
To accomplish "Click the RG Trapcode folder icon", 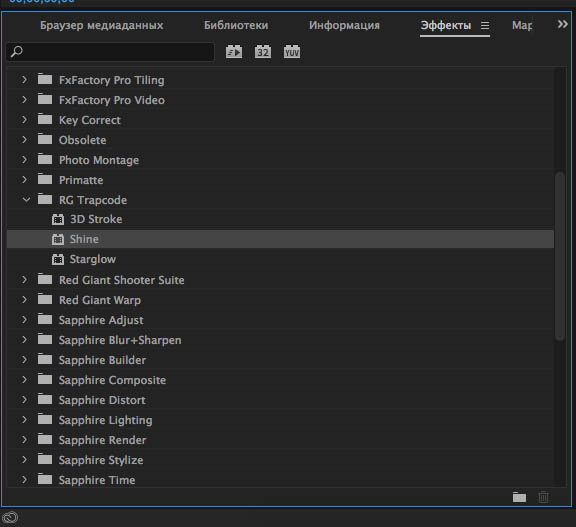I will point(45,199).
